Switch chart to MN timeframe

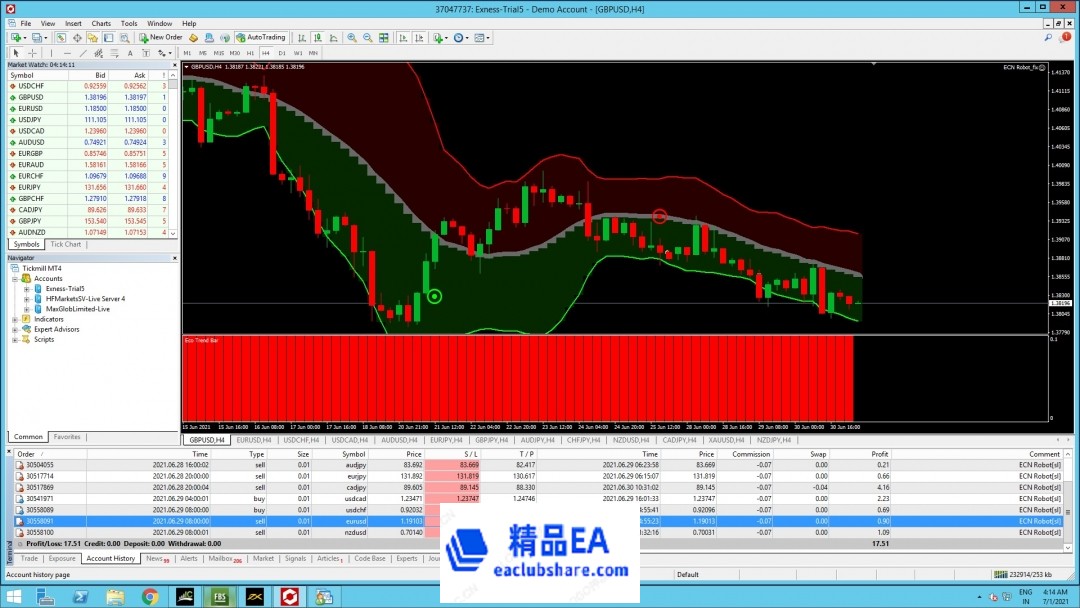click(313, 53)
